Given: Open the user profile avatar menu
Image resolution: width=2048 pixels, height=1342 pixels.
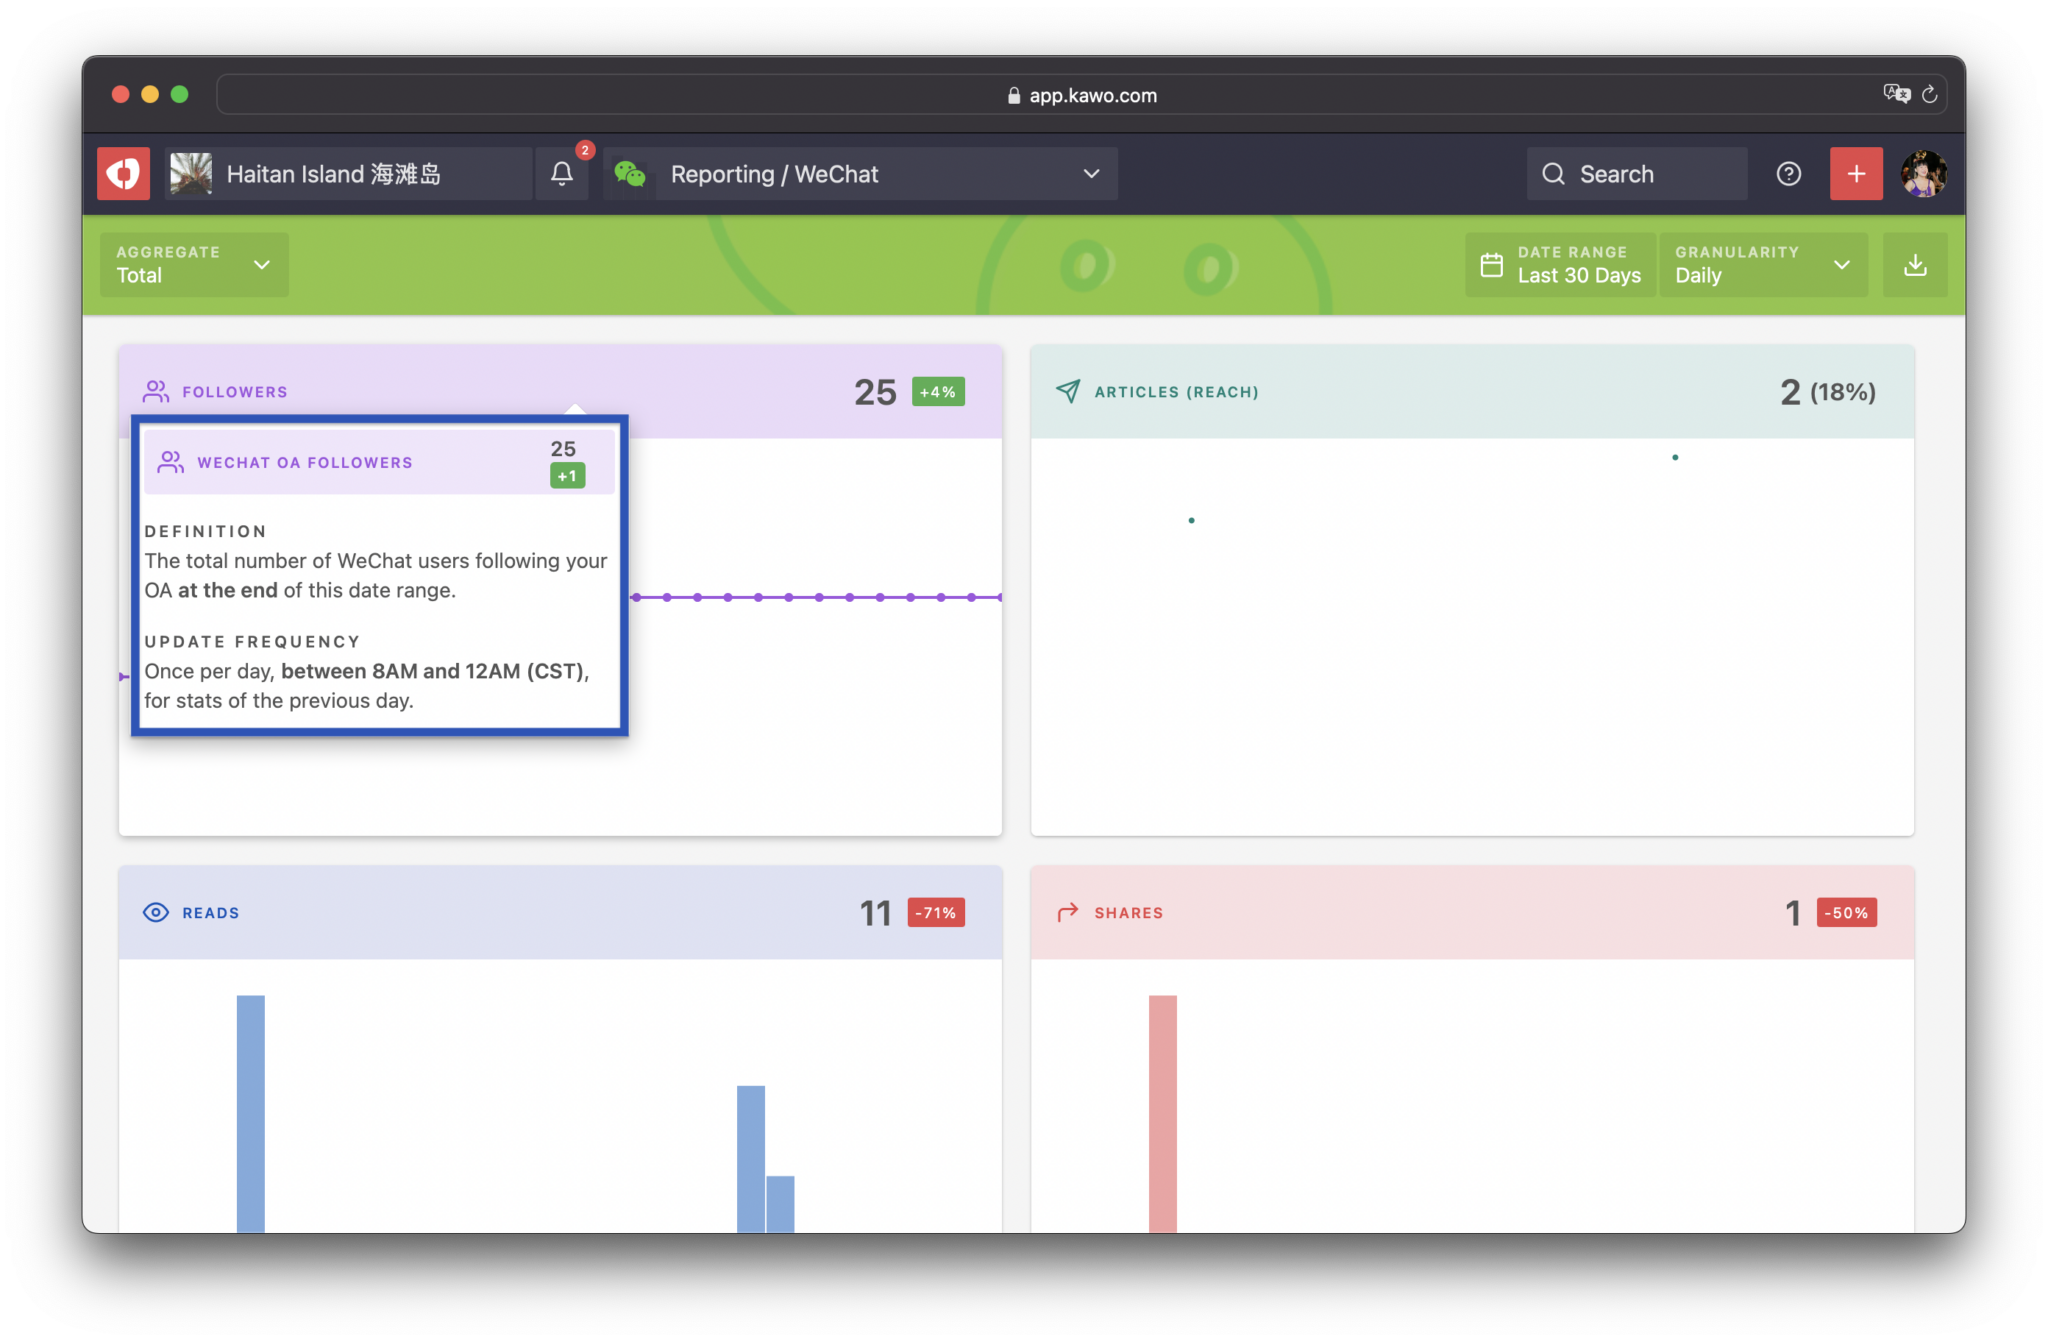Looking at the screenshot, I should pos(1922,174).
